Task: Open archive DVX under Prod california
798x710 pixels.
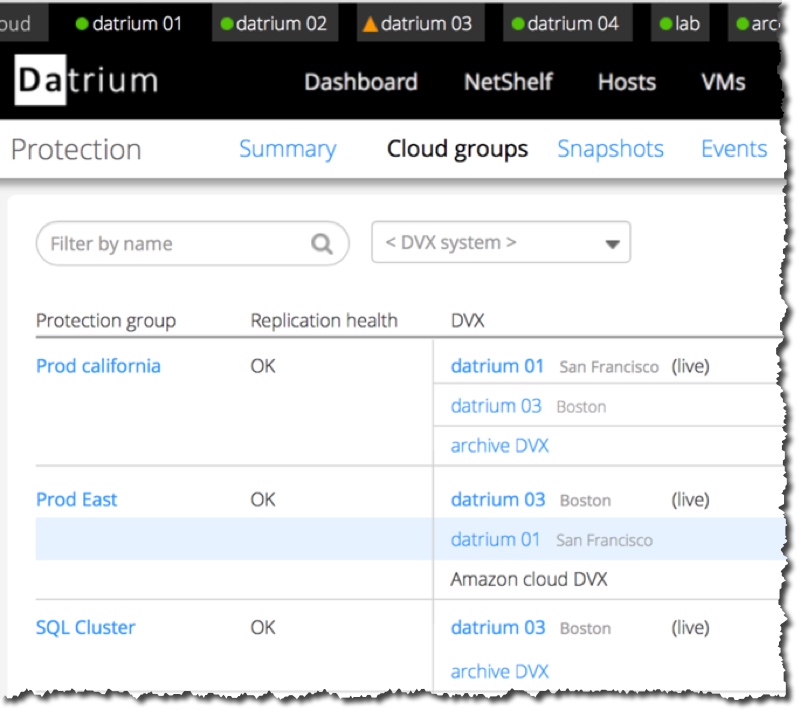Action: (500, 445)
